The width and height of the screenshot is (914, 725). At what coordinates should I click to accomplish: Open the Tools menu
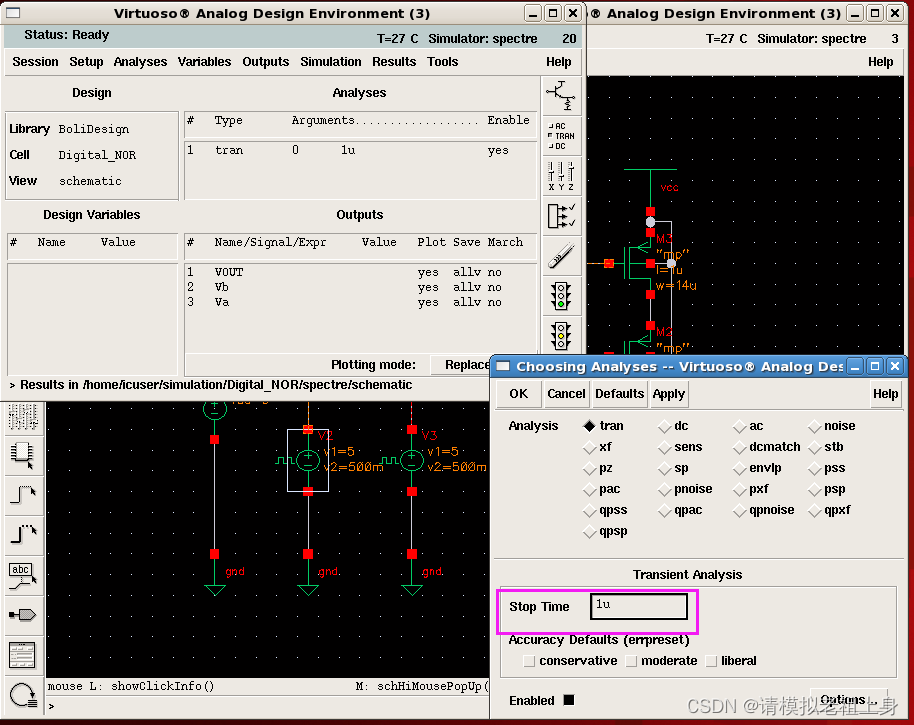pos(442,62)
